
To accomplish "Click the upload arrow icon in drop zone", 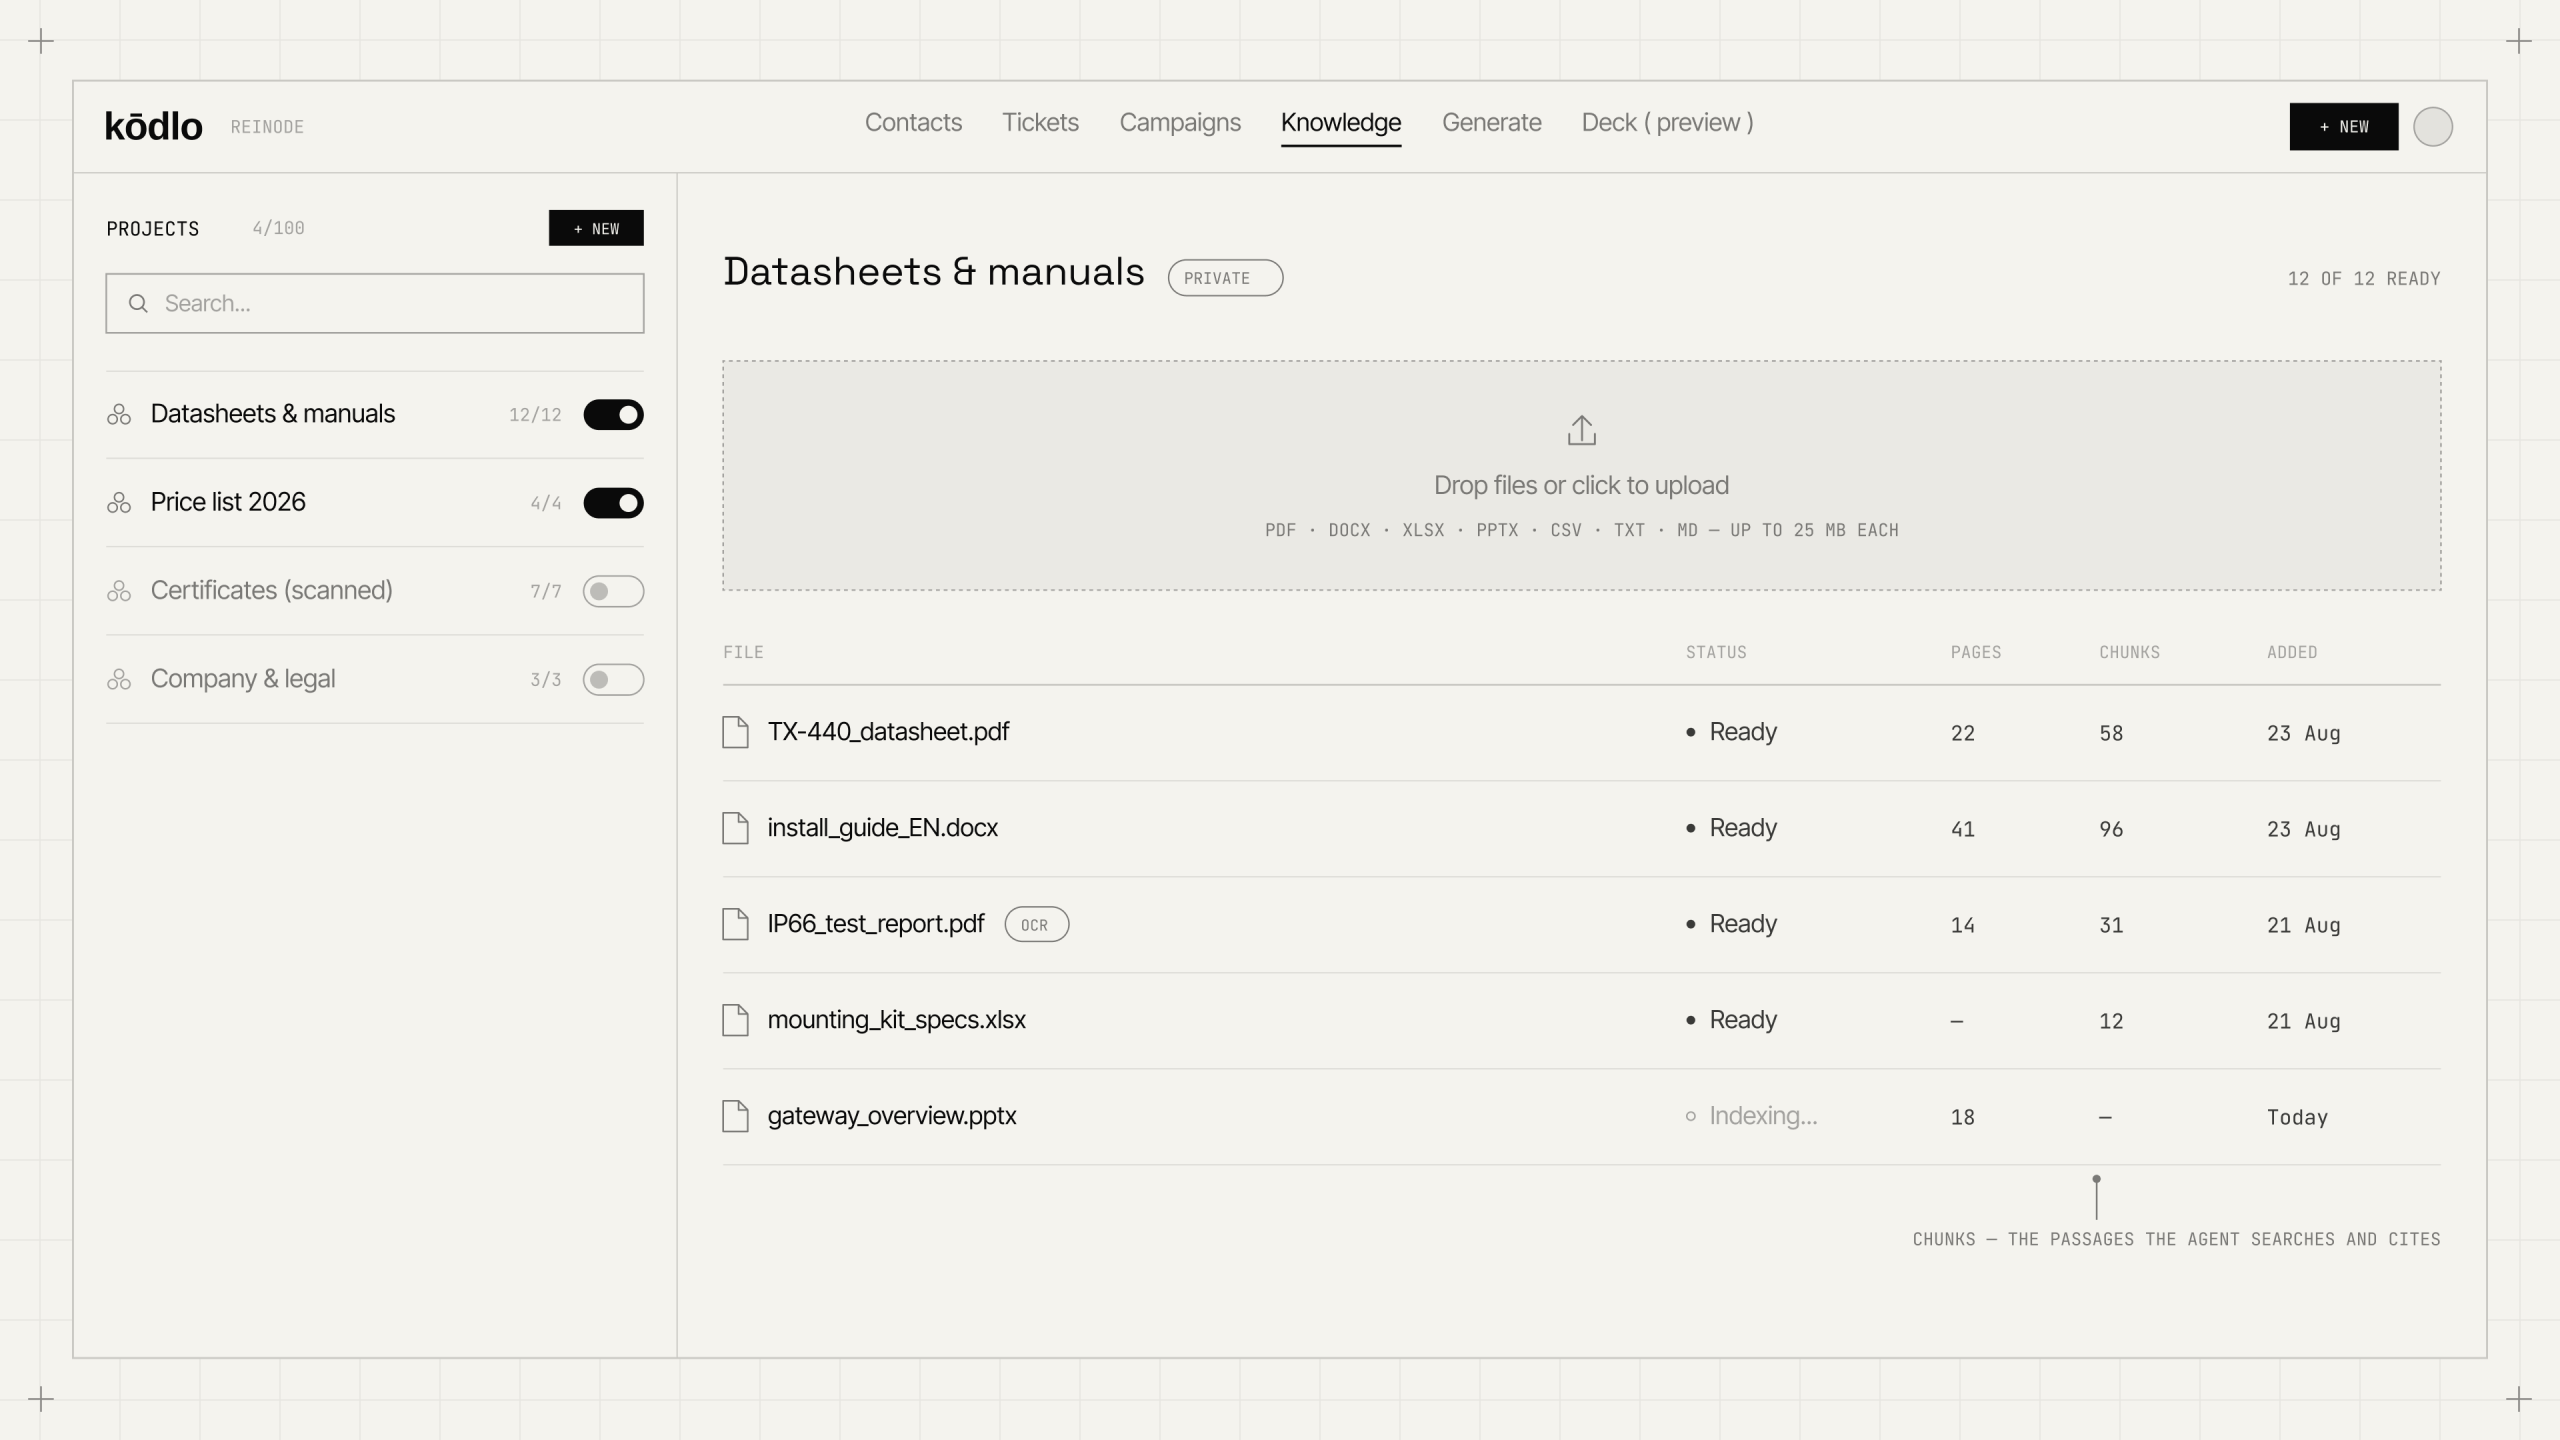I will [1581, 431].
